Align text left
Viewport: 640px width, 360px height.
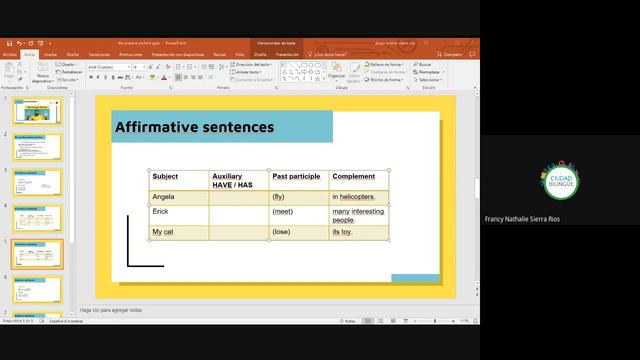coord(178,77)
